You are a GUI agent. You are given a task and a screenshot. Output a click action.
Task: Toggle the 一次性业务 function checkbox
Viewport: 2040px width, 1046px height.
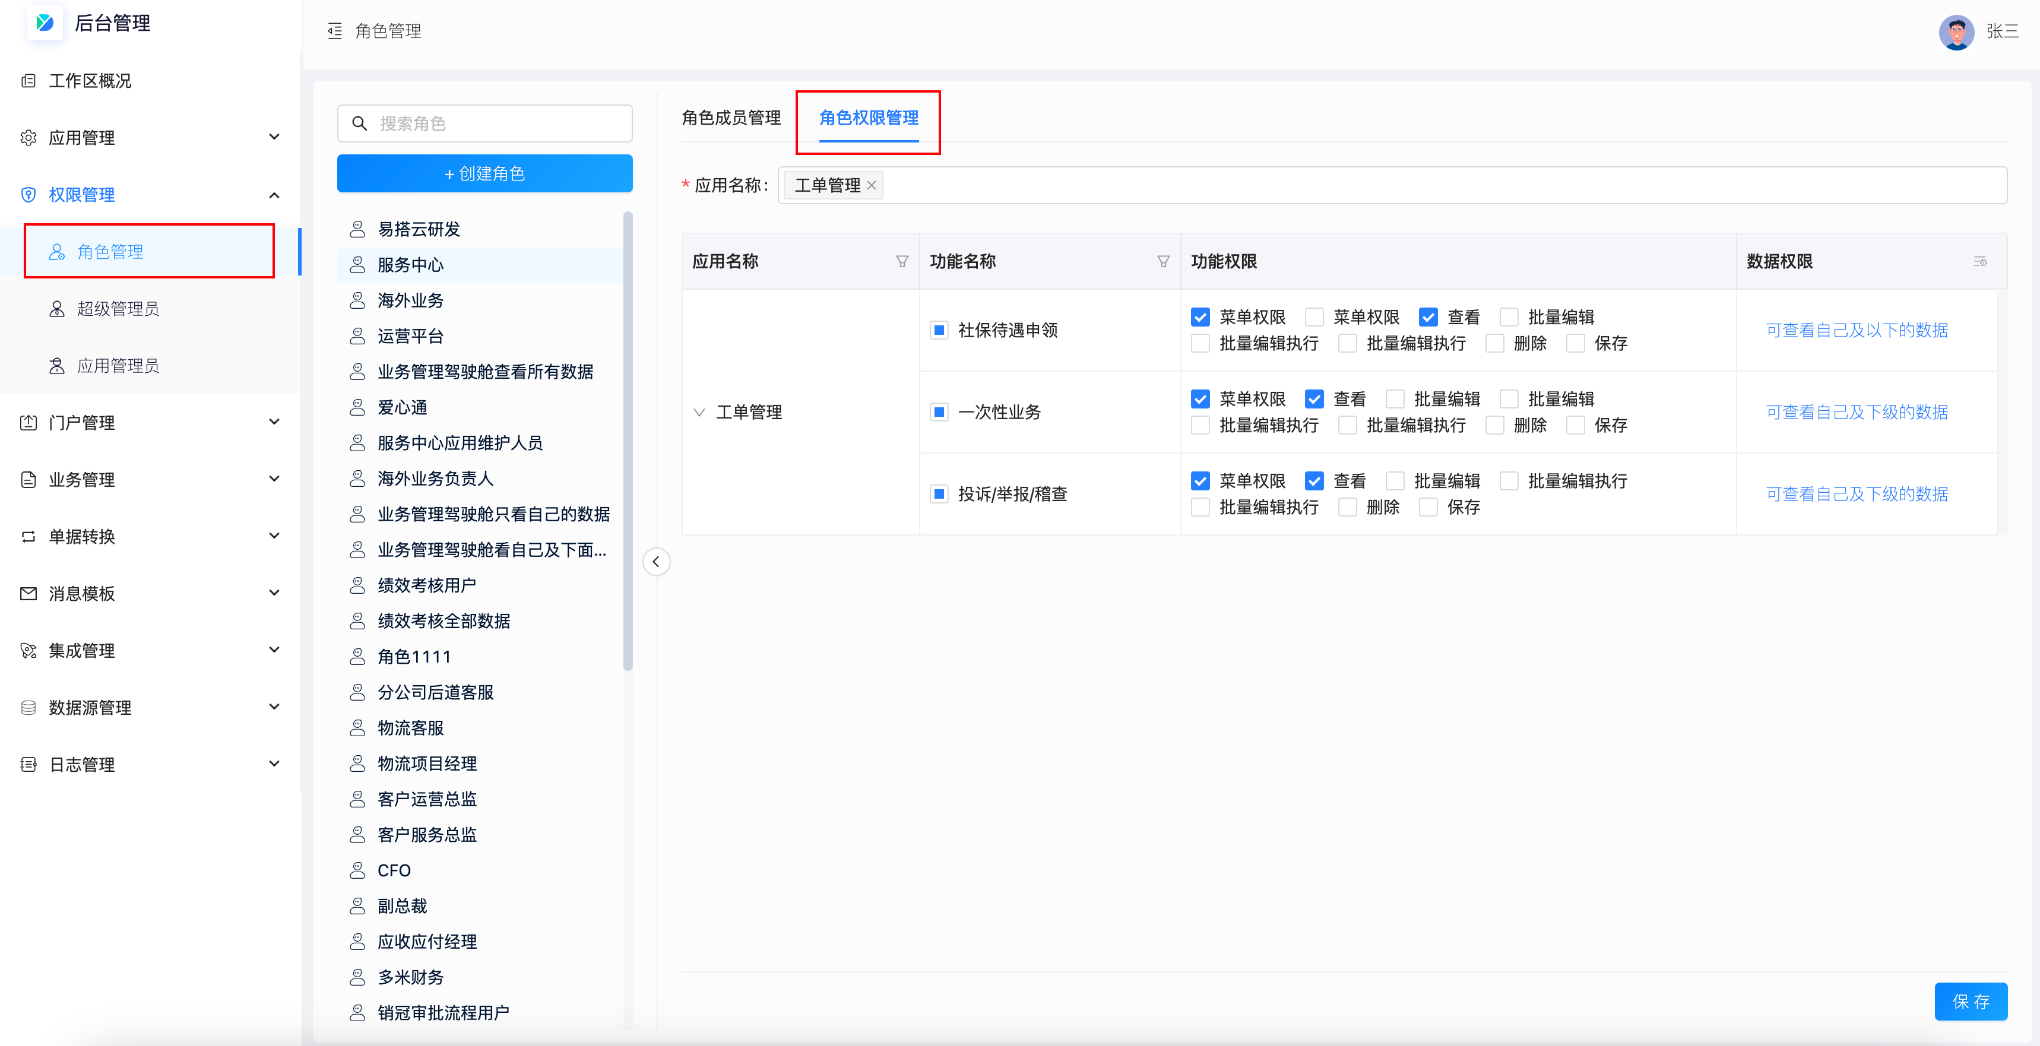click(x=939, y=412)
